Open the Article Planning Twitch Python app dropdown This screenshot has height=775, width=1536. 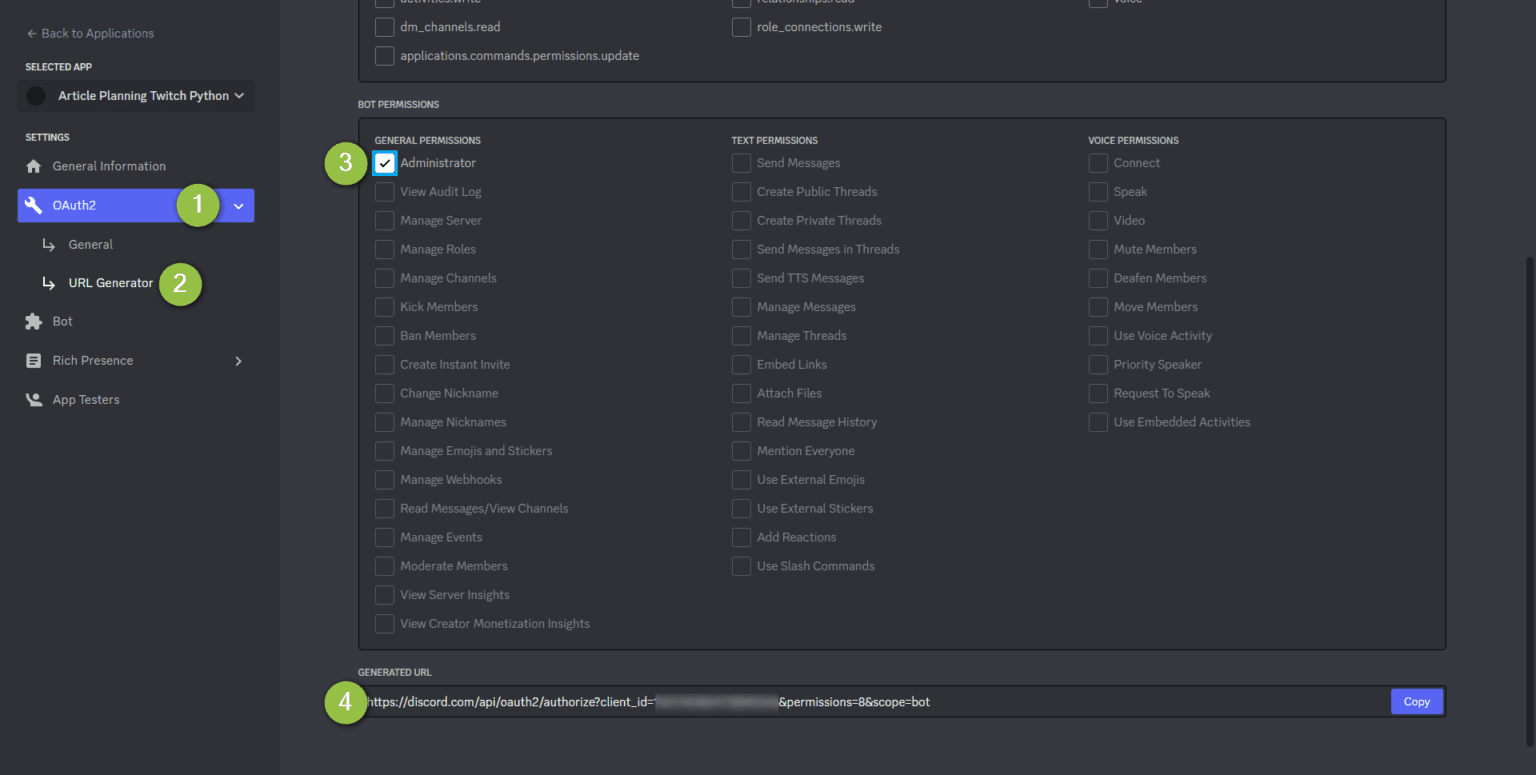136,96
